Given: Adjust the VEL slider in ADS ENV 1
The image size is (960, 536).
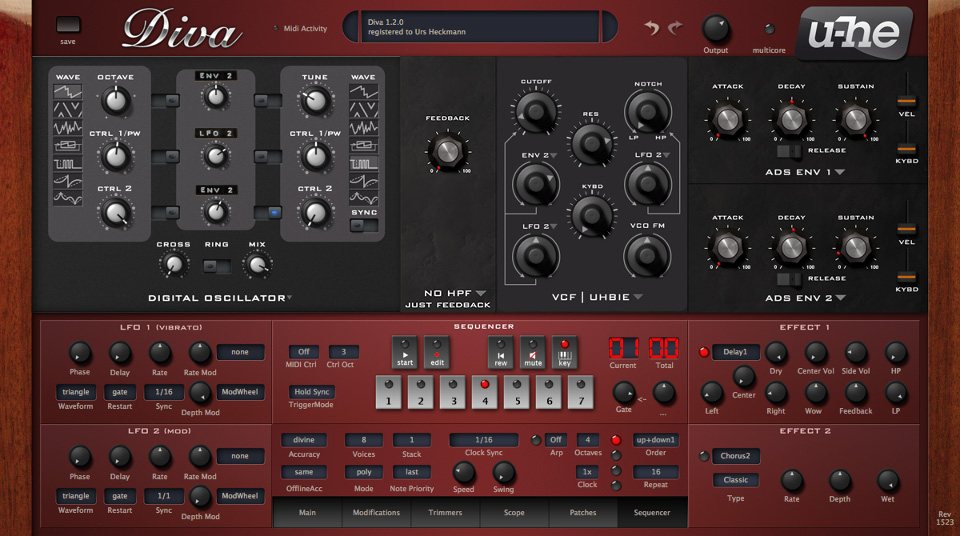Looking at the screenshot, I should 907,100.
